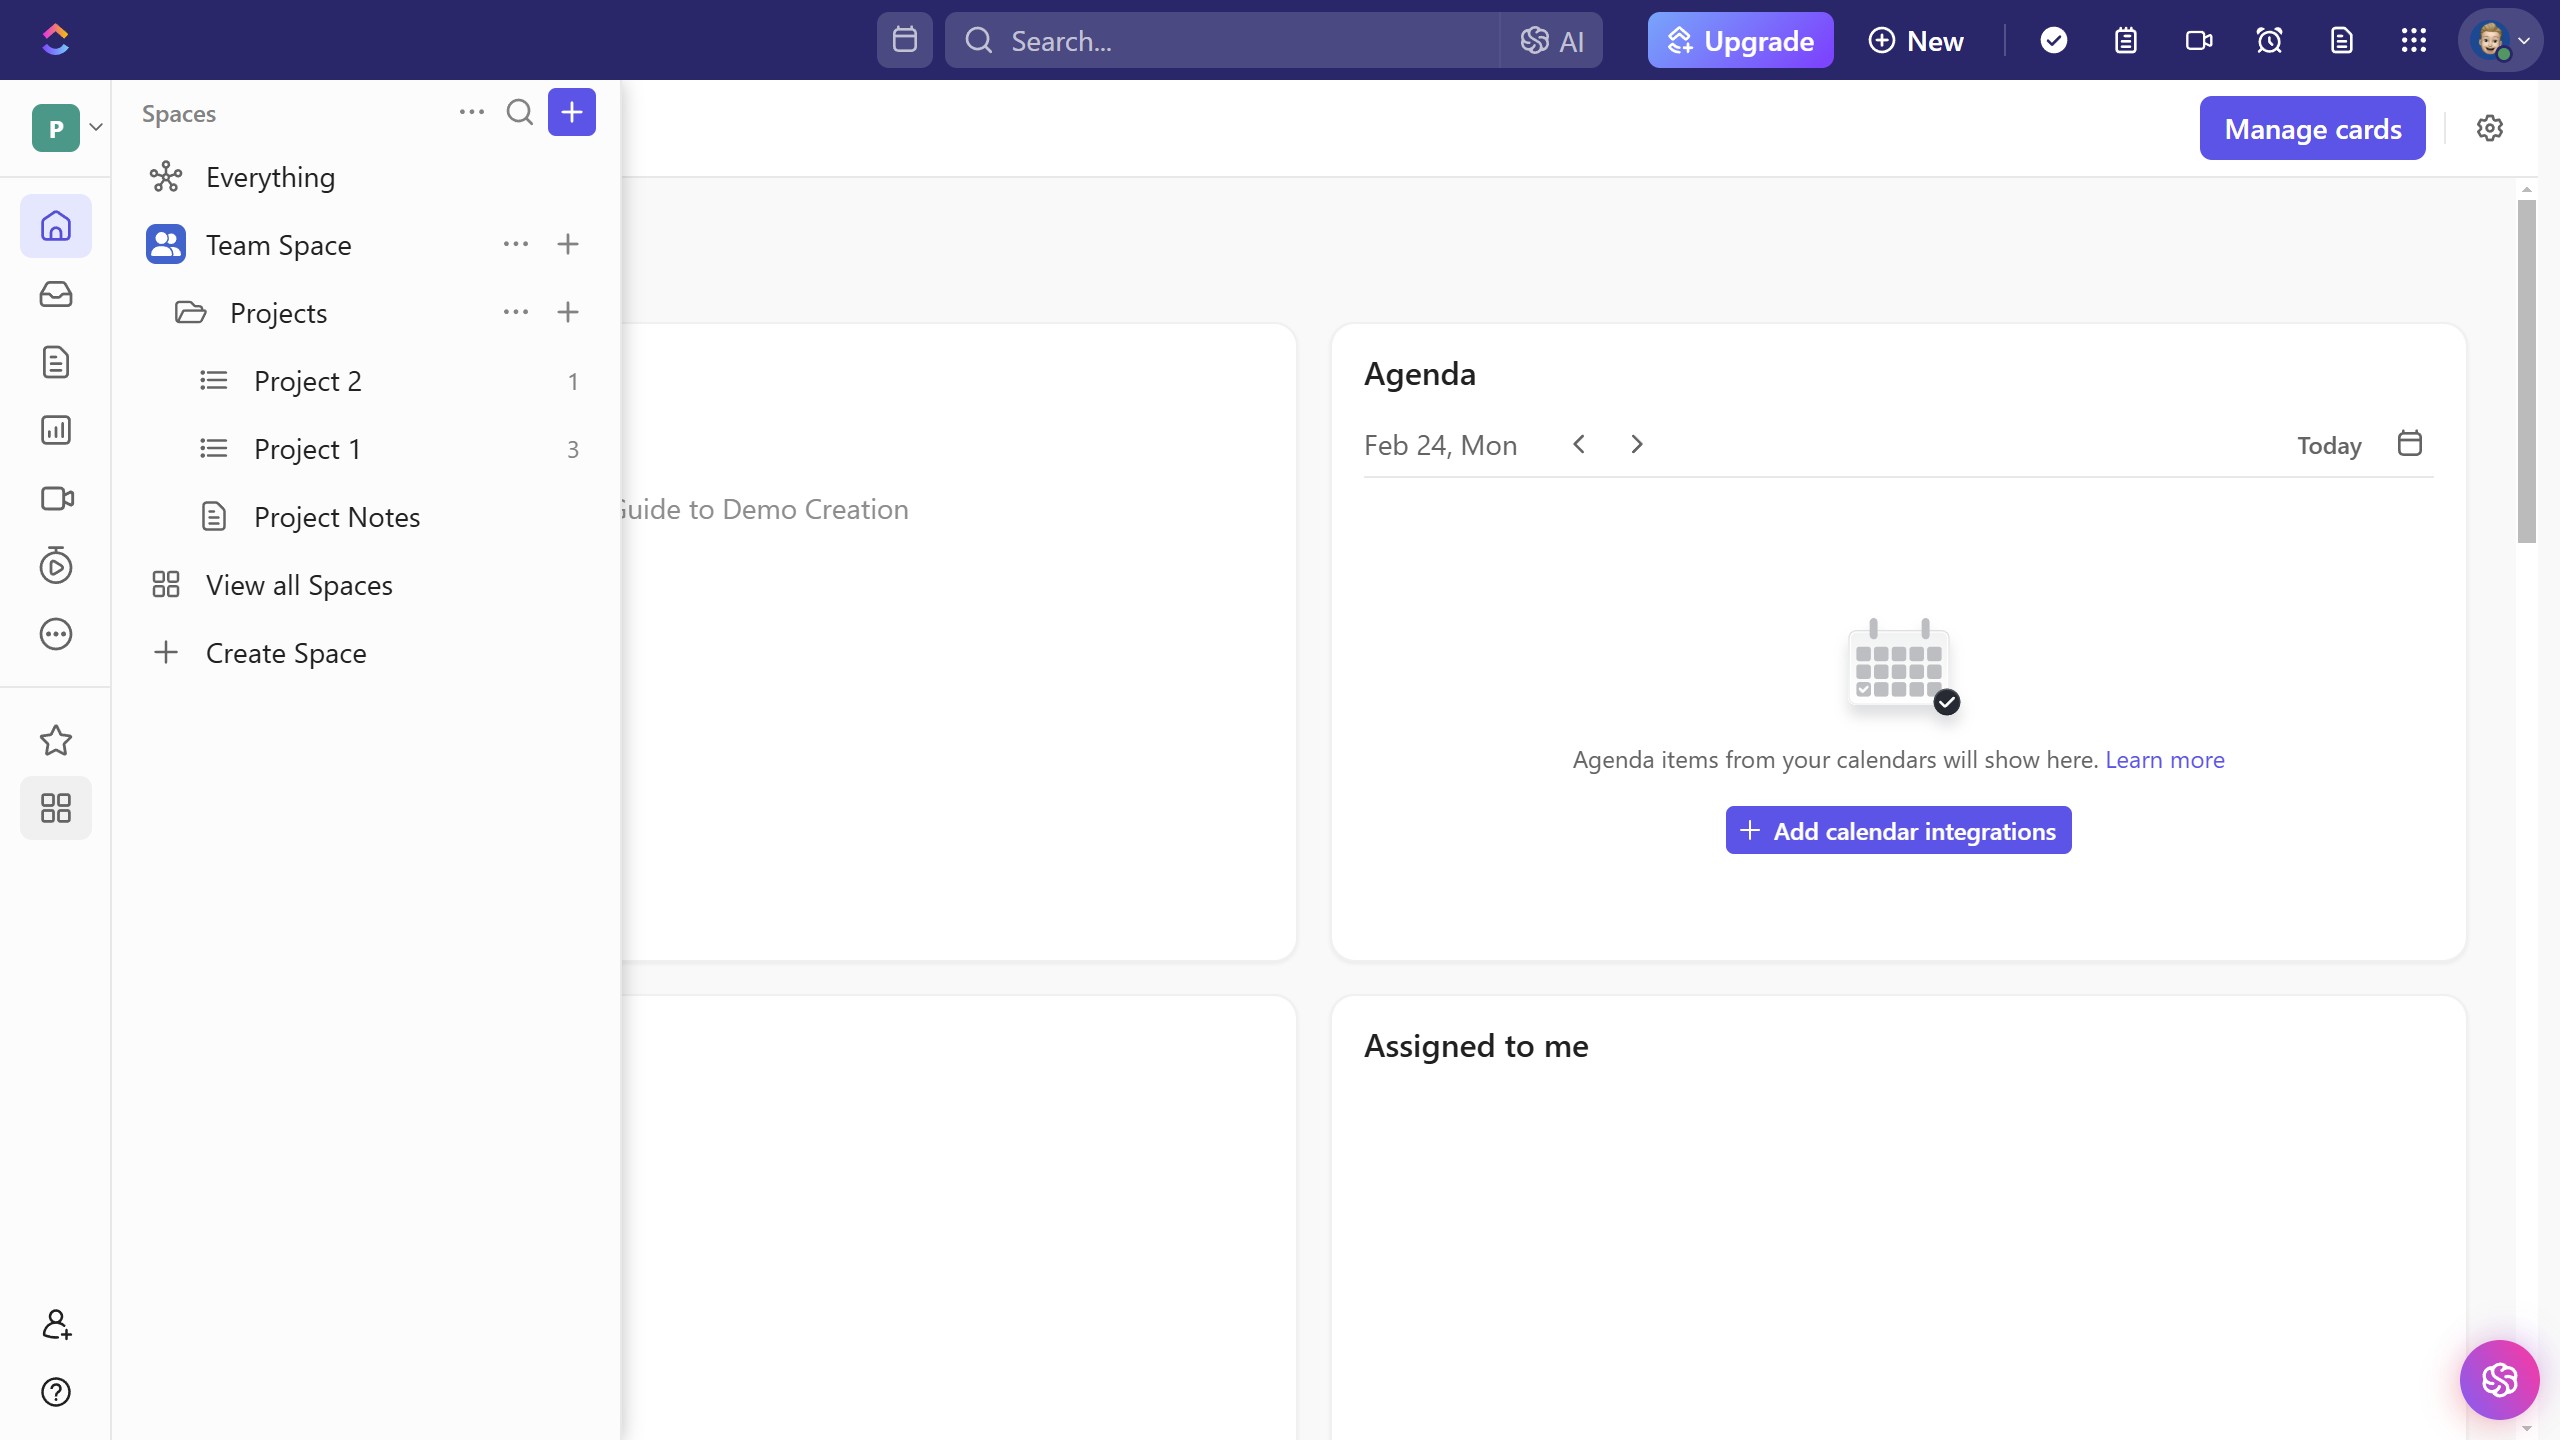The width and height of the screenshot is (2560, 1440).
Task: Open Docs from the left sidebar
Action: tap(56, 362)
